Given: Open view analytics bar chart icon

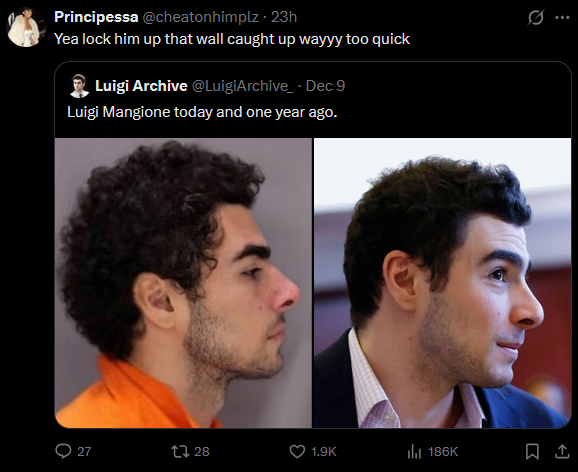Looking at the screenshot, I should click(414, 451).
